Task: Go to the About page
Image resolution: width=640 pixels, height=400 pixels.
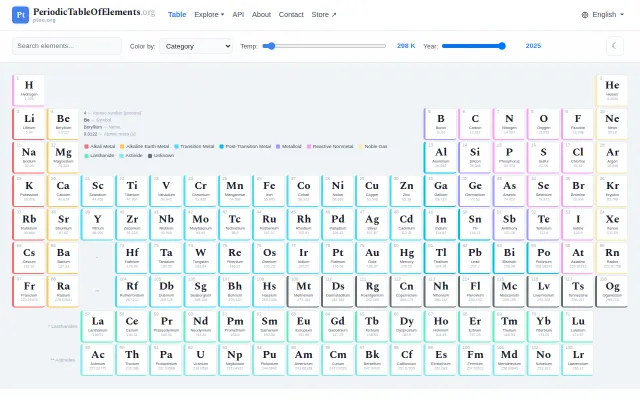Action: (x=261, y=15)
